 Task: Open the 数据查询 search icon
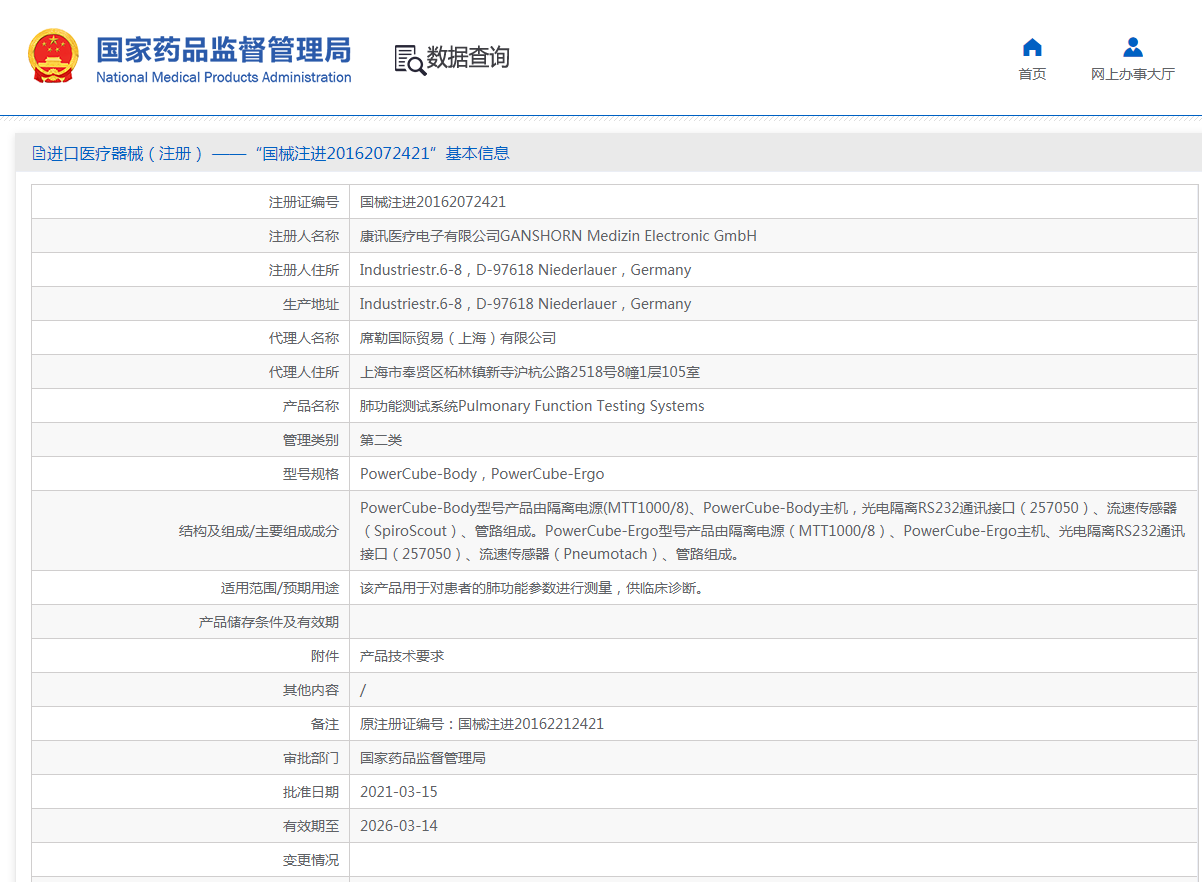[x=409, y=60]
